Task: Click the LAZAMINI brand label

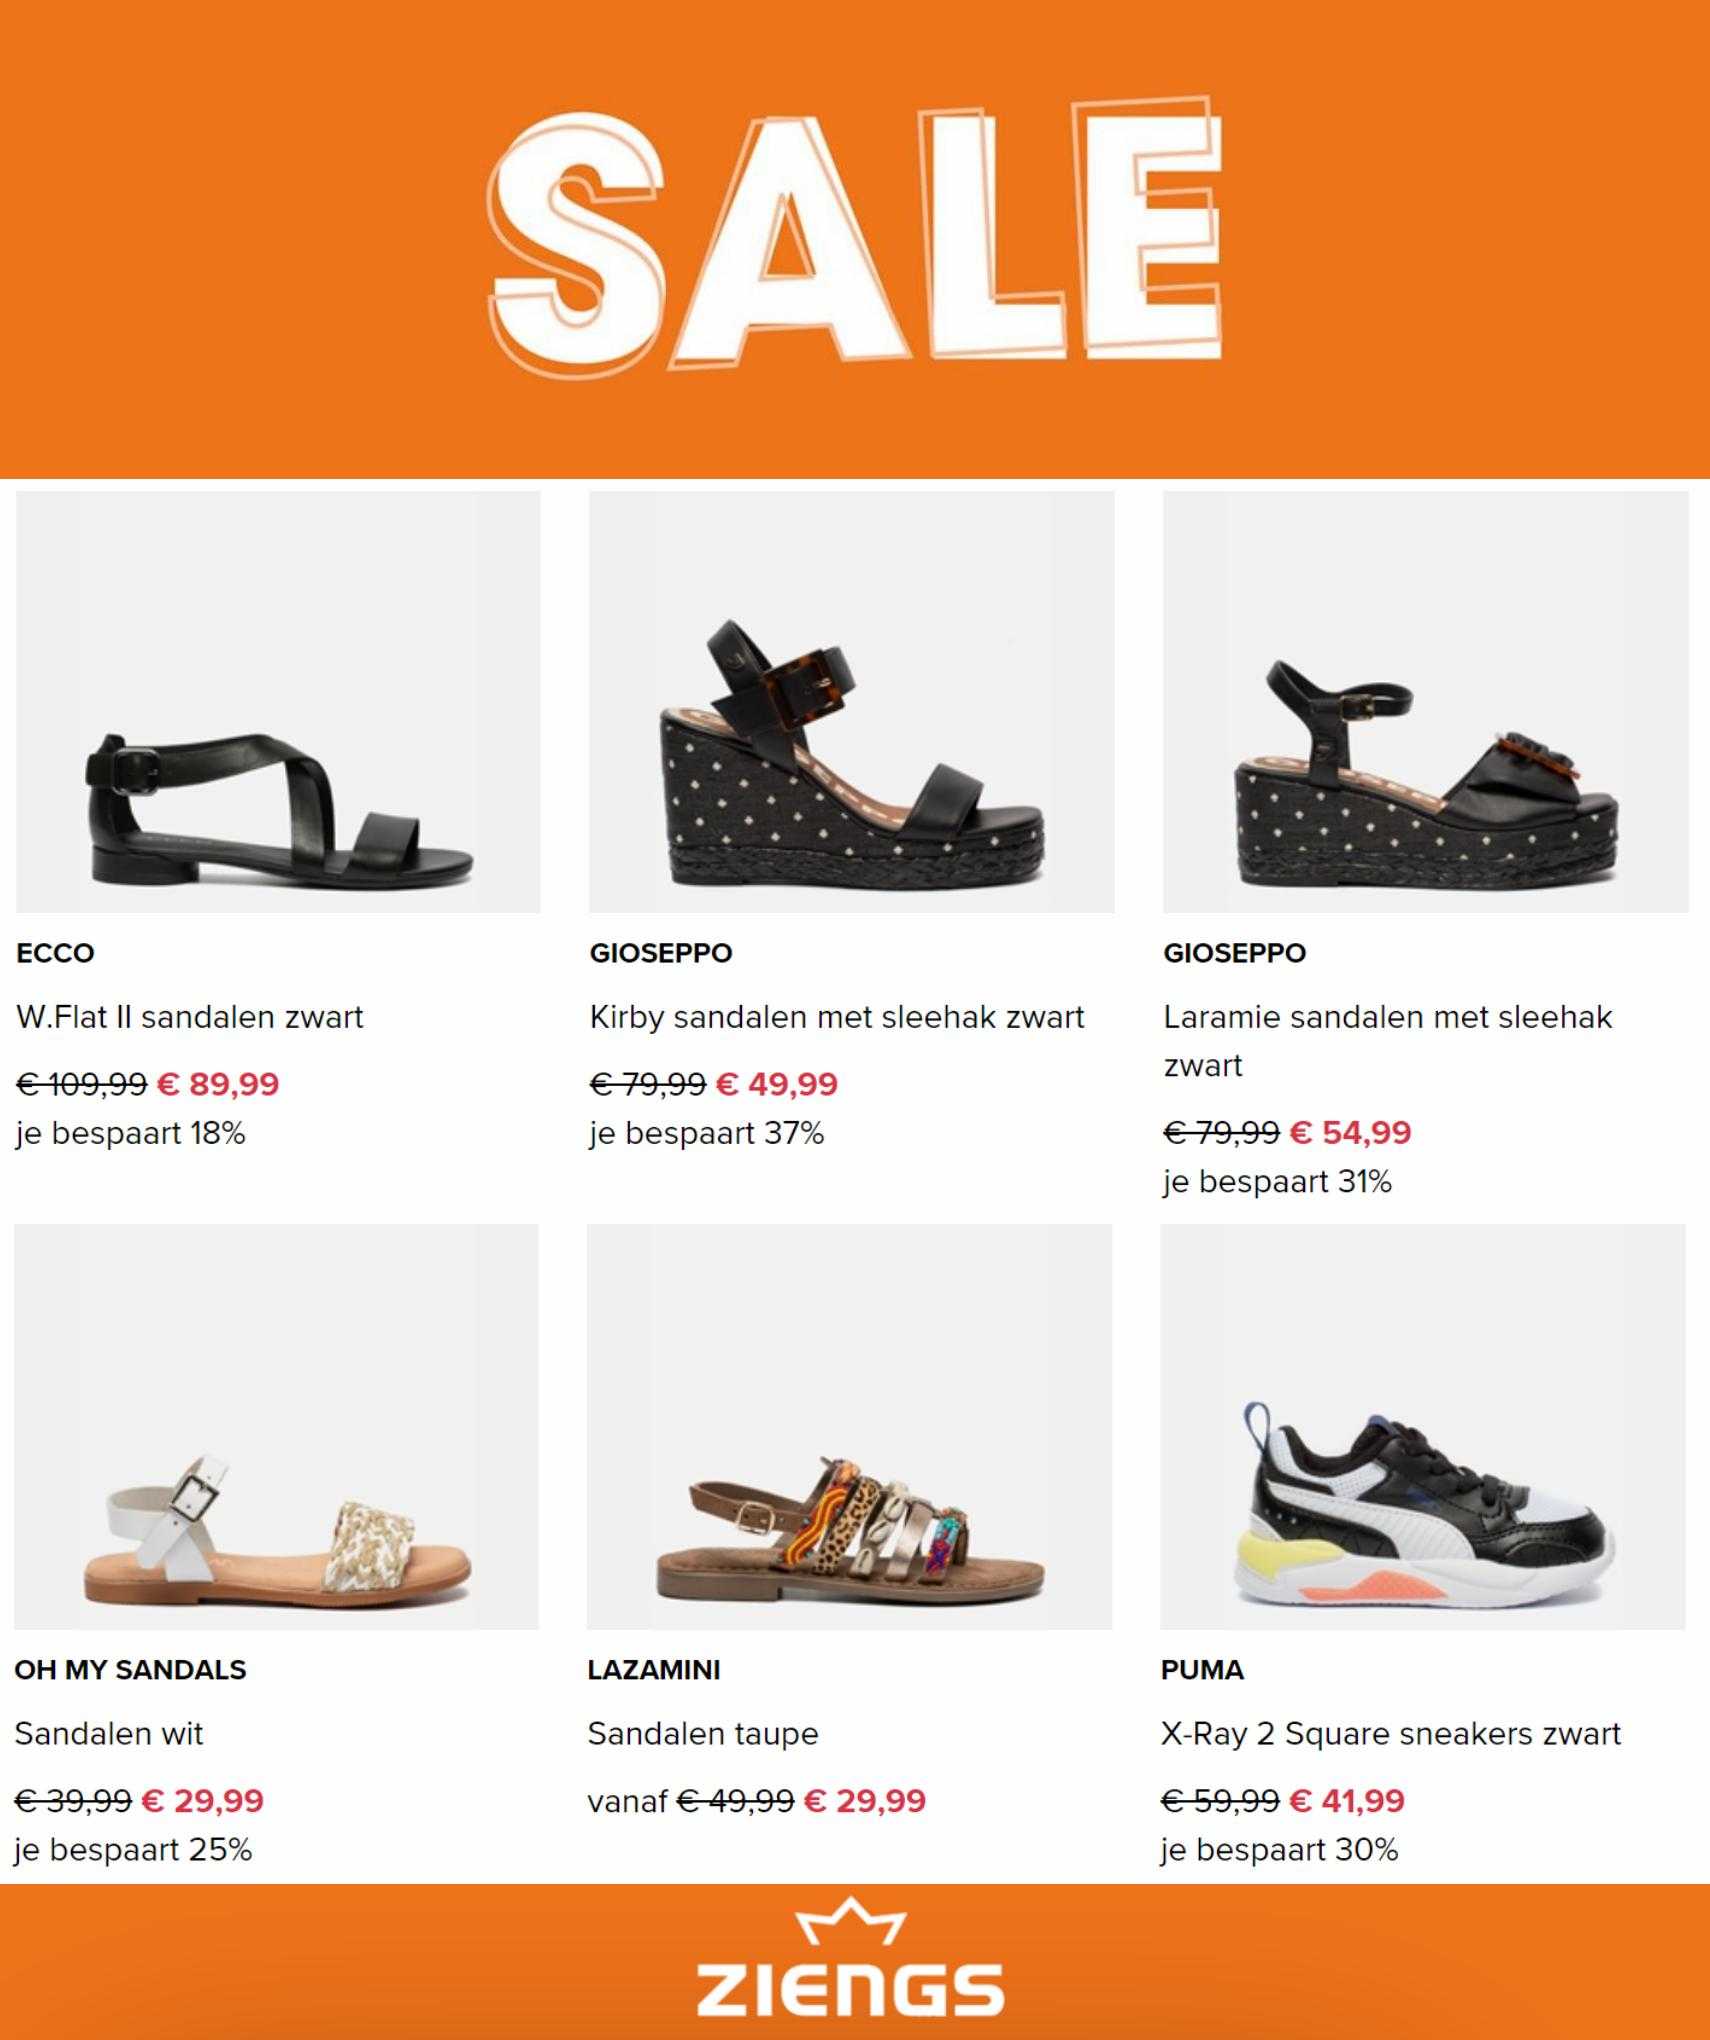Action: point(654,1669)
